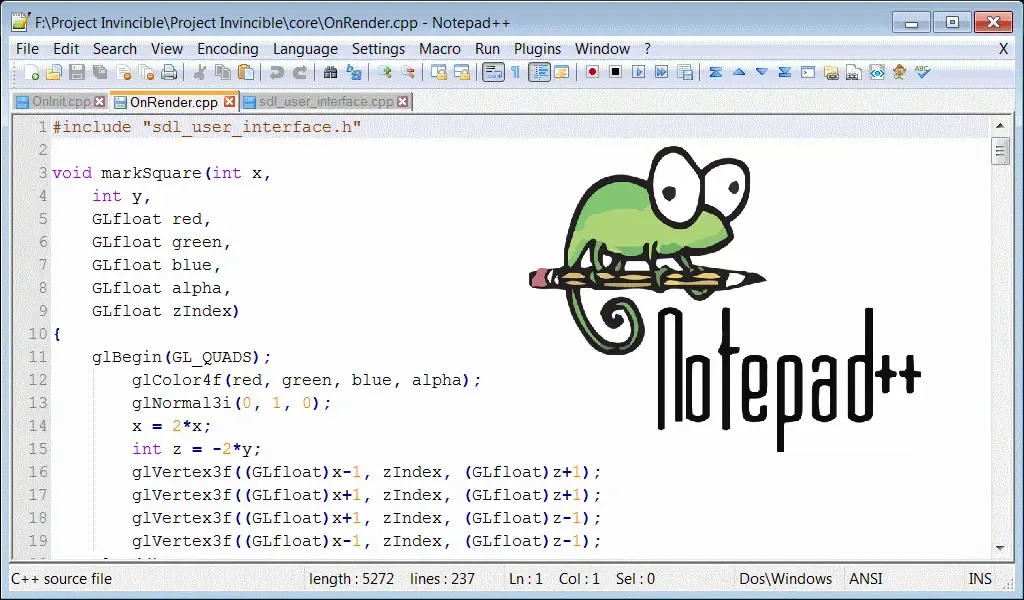This screenshot has width=1024, height=600.
Task: Click the Play recorded macro icon
Action: (x=639, y=72)
